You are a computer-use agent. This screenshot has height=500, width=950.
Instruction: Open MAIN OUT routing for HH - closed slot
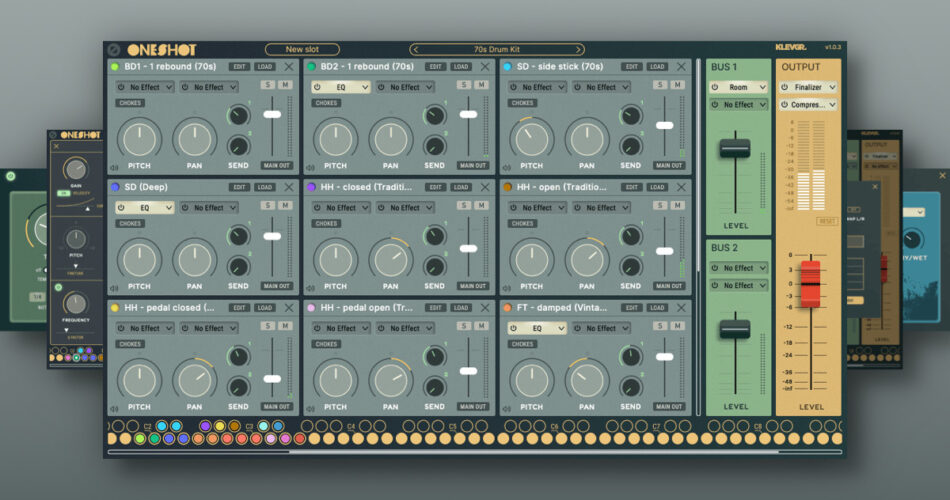pos(474,286)
